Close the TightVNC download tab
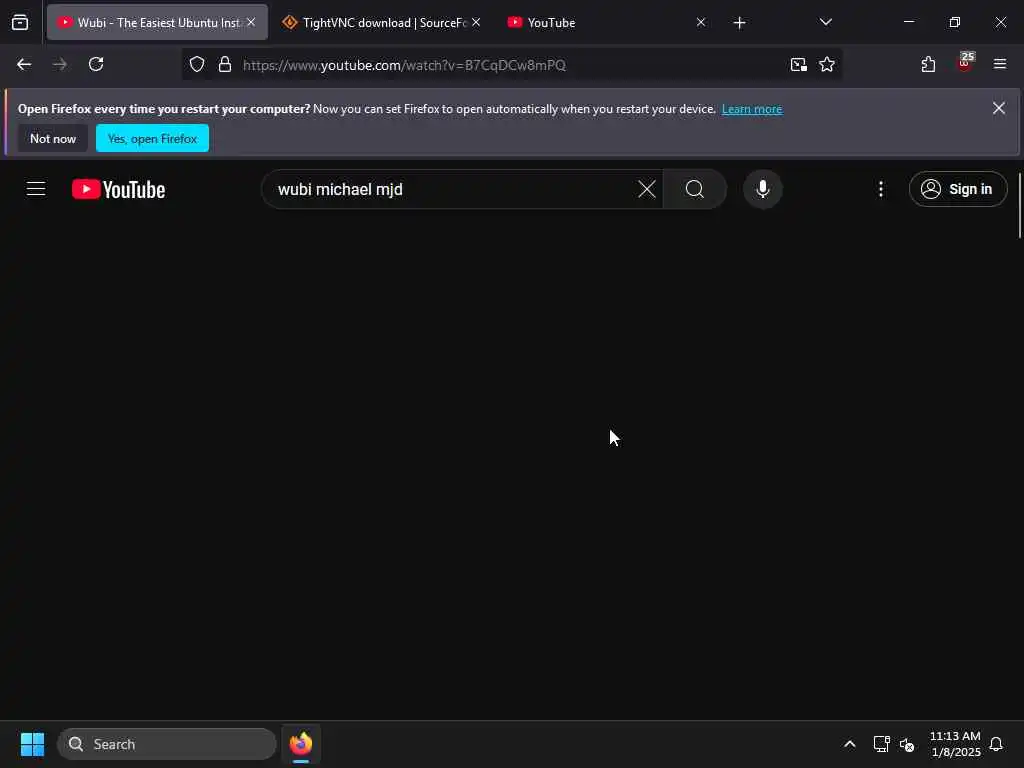 (476, 22)
